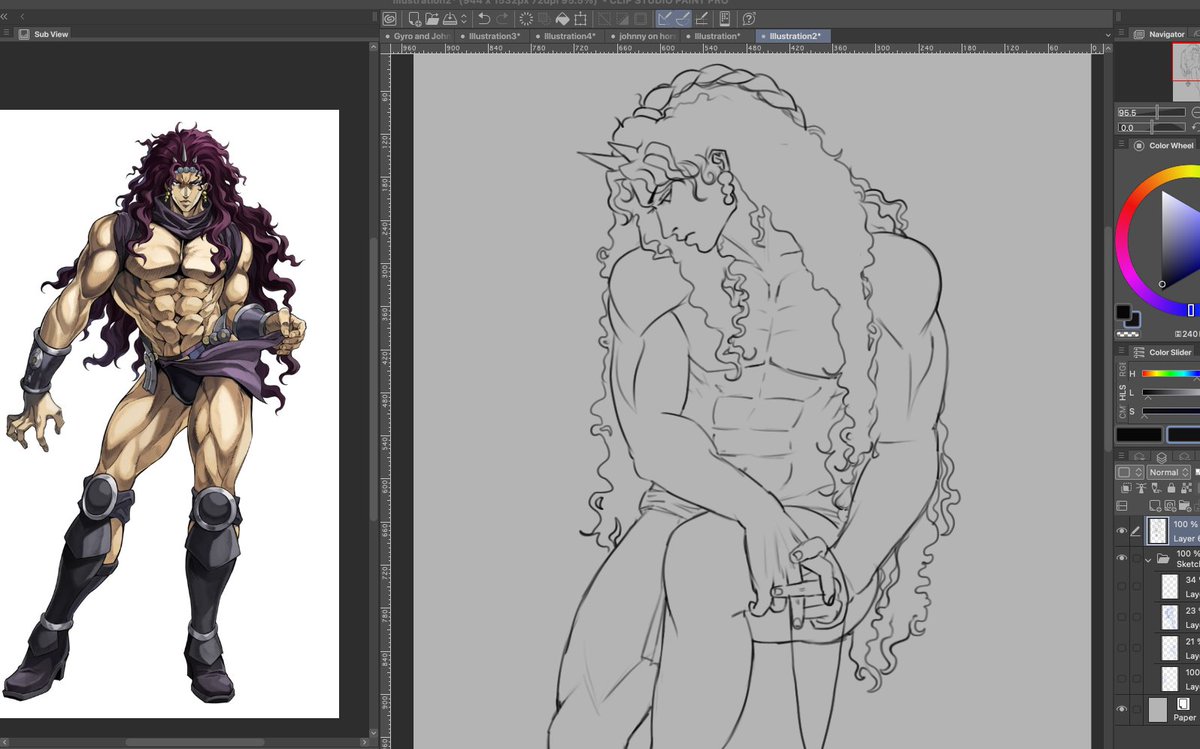
Task: Toggle Set as Reference Layer lighthouse icon
Action: (1141, 488)
